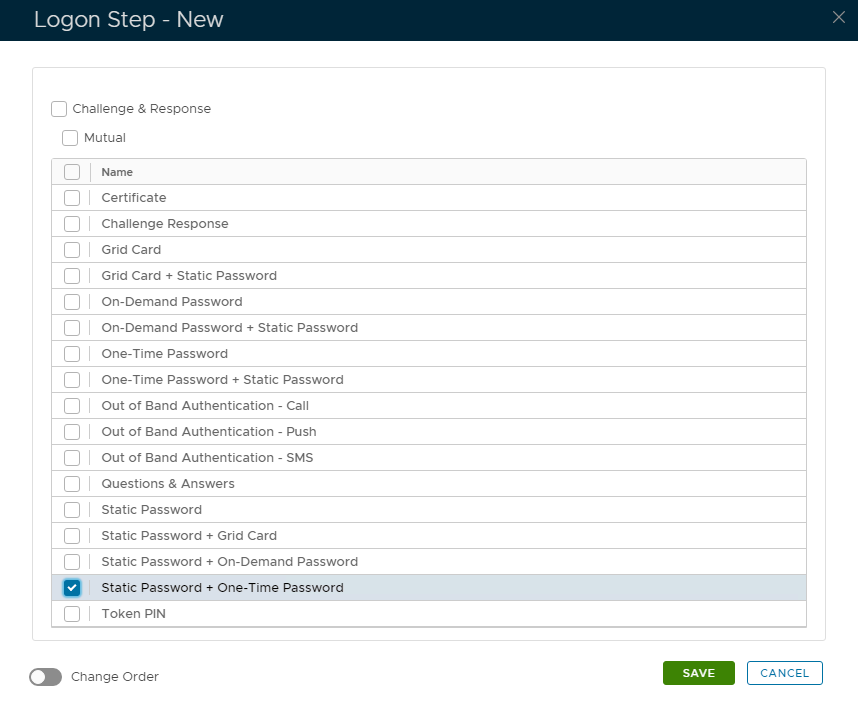Tick the On-Demand Password checkbox
The width and height of the screenshot is (858, 713).
(x=72, y=302)
